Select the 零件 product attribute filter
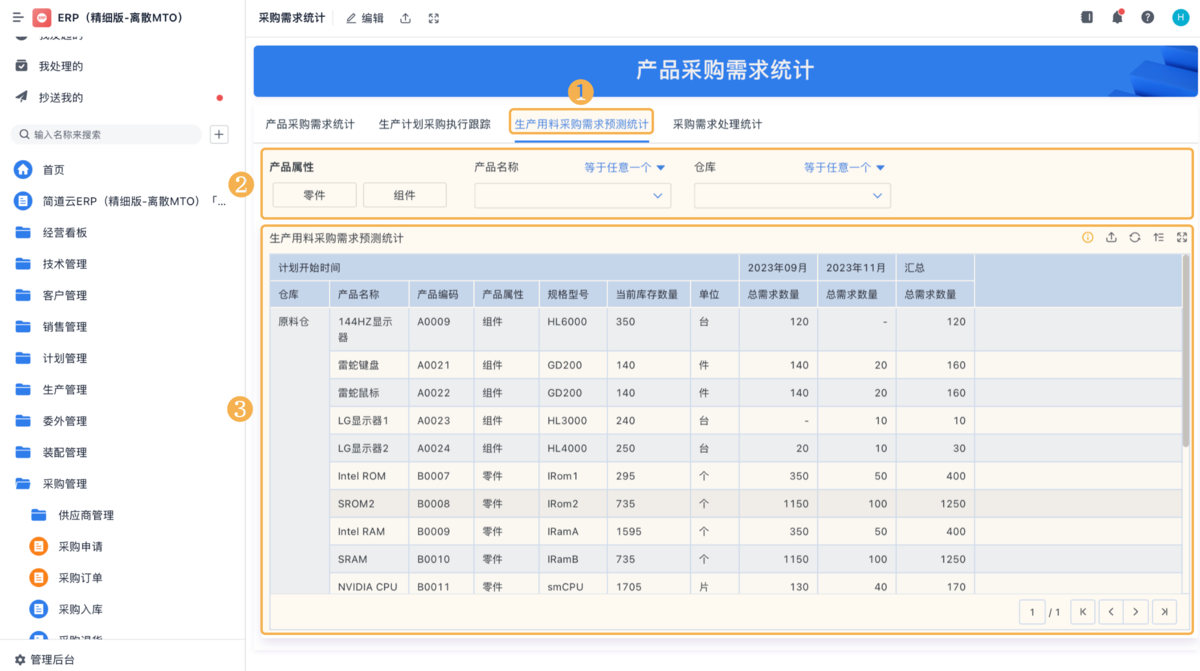 point(314,195)
